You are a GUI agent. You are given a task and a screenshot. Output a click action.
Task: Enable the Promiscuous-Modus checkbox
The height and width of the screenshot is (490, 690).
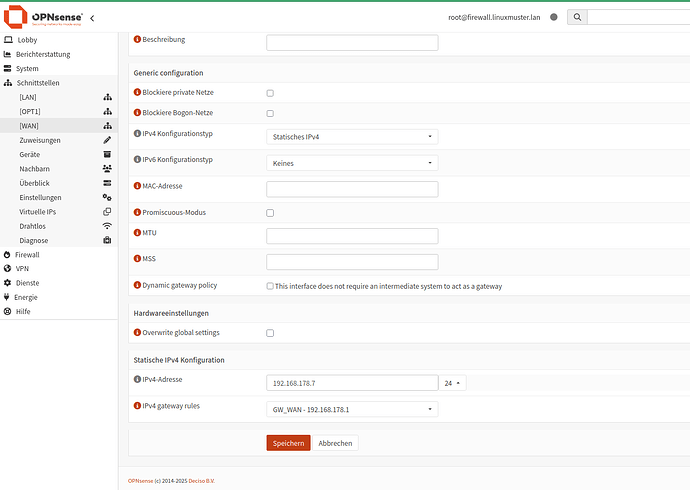[270, 213]
